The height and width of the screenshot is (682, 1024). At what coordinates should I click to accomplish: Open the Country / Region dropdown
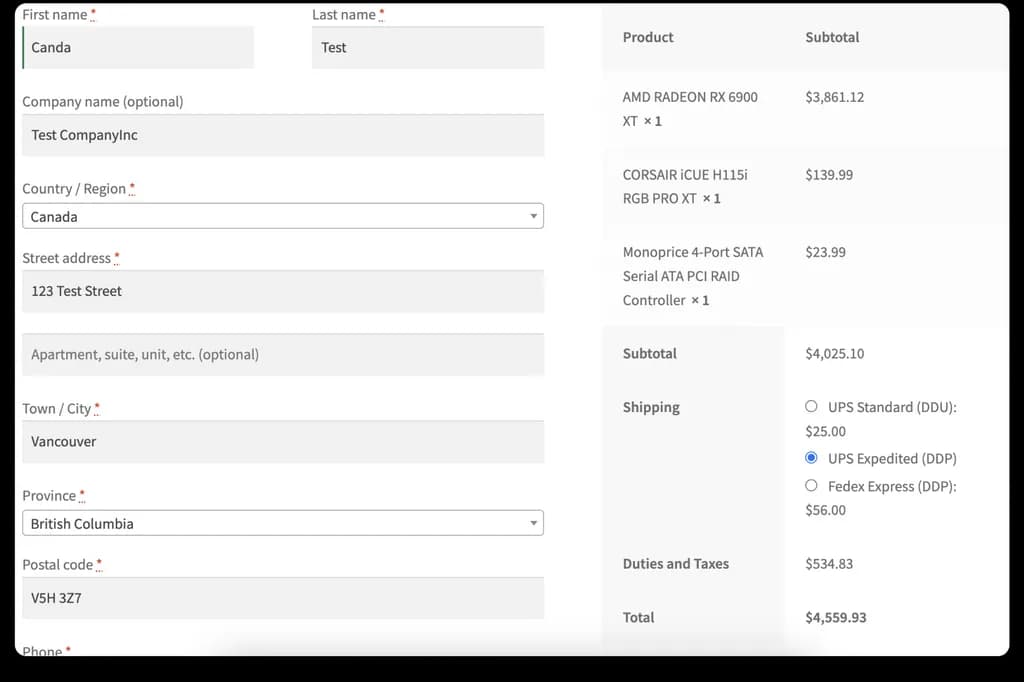tap(283, 216)
